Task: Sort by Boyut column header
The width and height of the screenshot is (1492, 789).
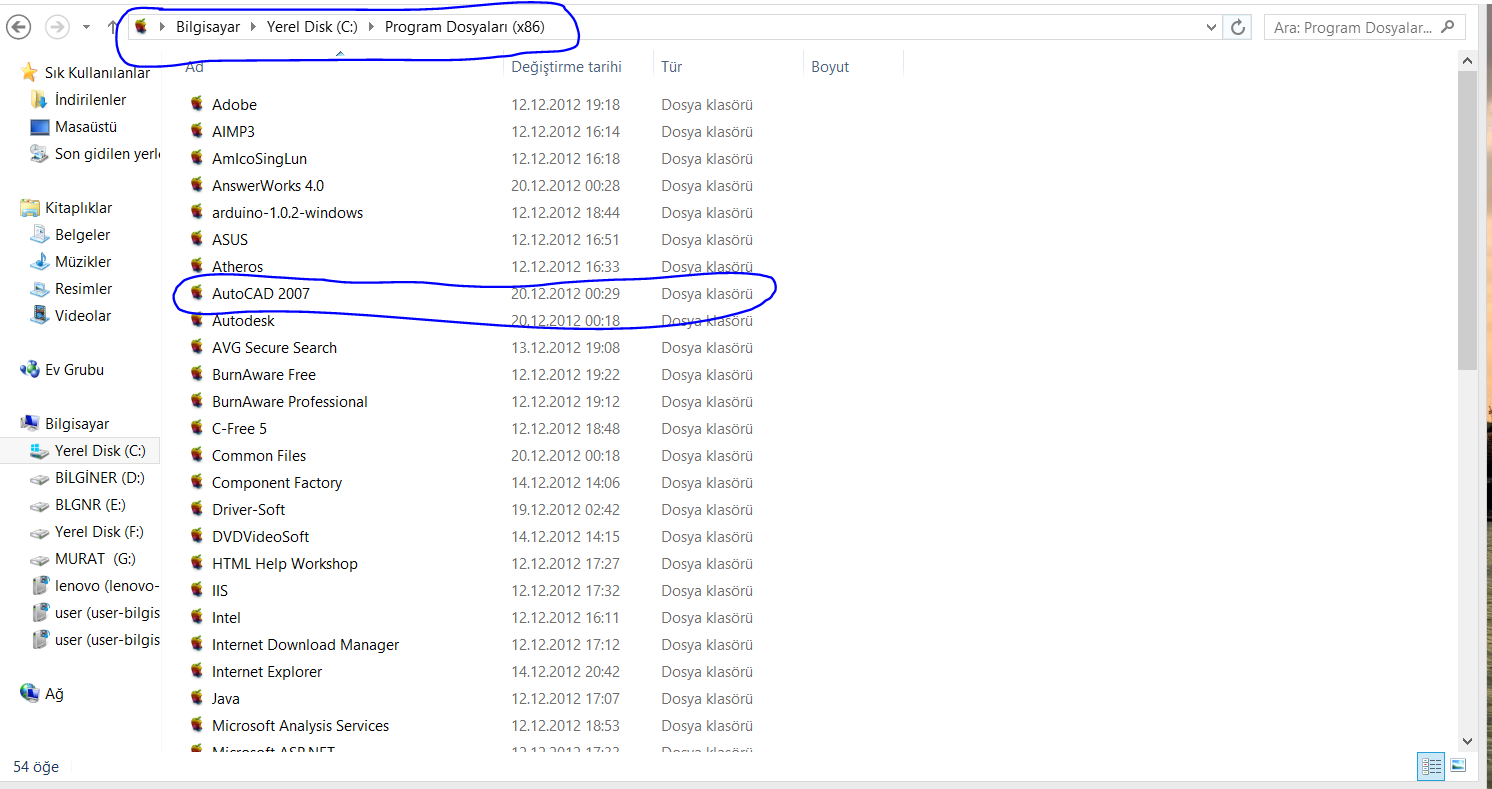Action: click(830, 67)
